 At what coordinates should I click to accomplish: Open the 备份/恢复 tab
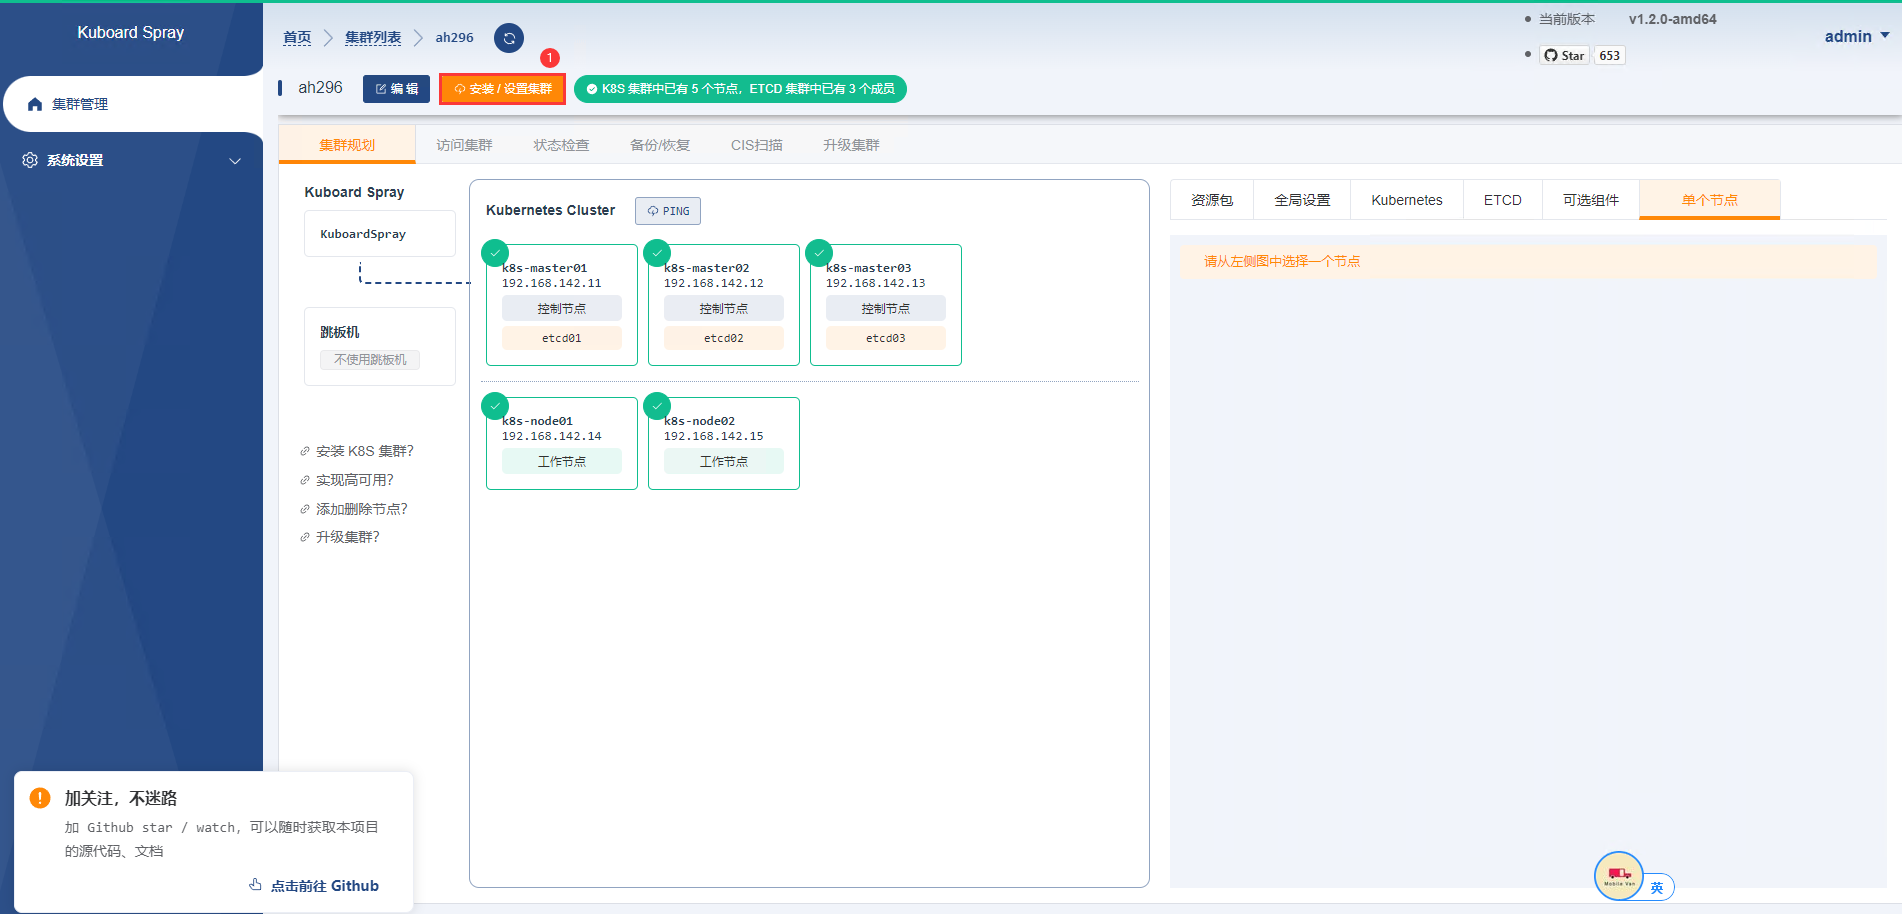660,145
